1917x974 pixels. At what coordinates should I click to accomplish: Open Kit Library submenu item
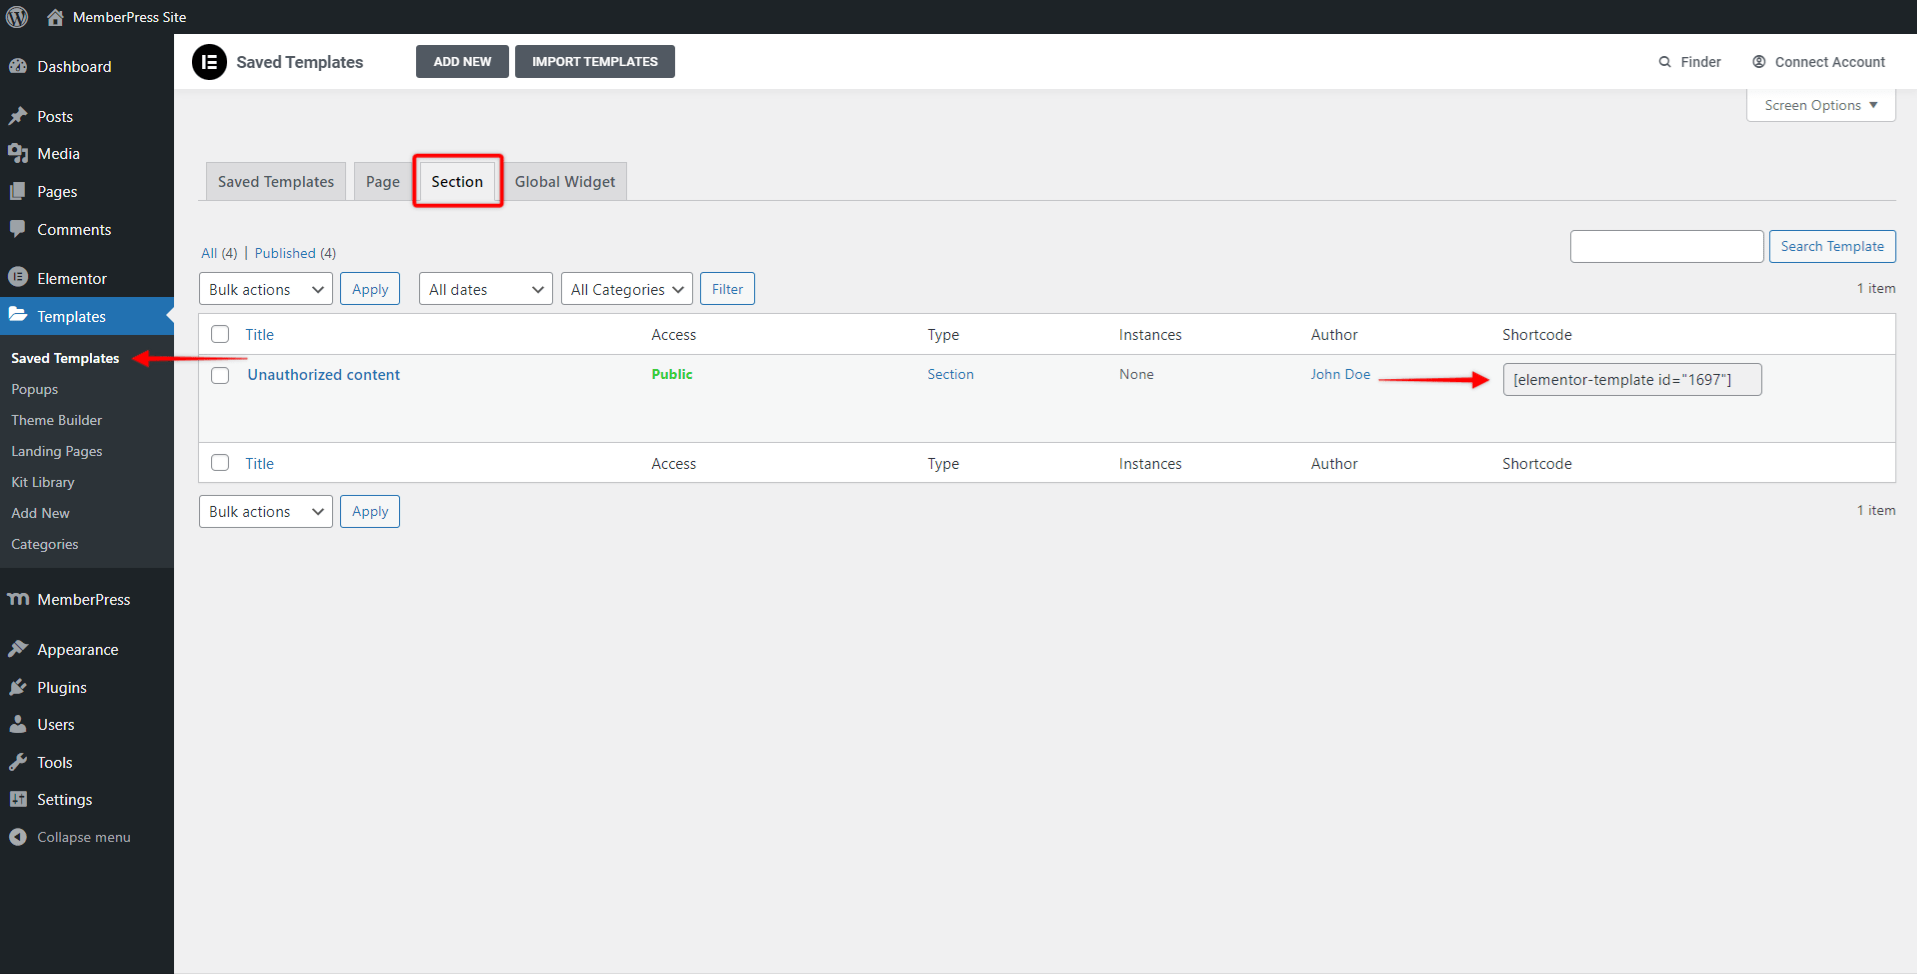(43, 482)
